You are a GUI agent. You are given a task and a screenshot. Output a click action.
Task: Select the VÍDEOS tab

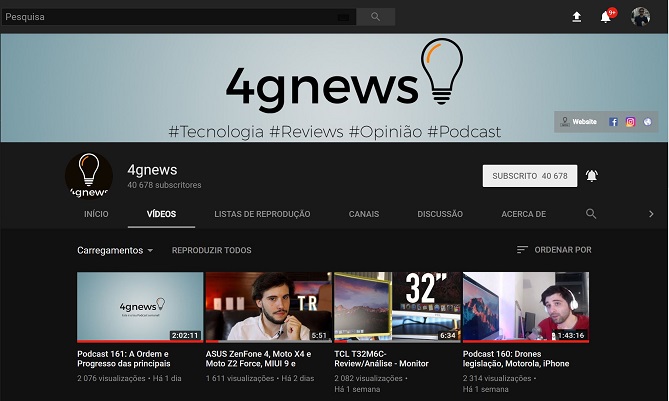[x=161, y=214]
